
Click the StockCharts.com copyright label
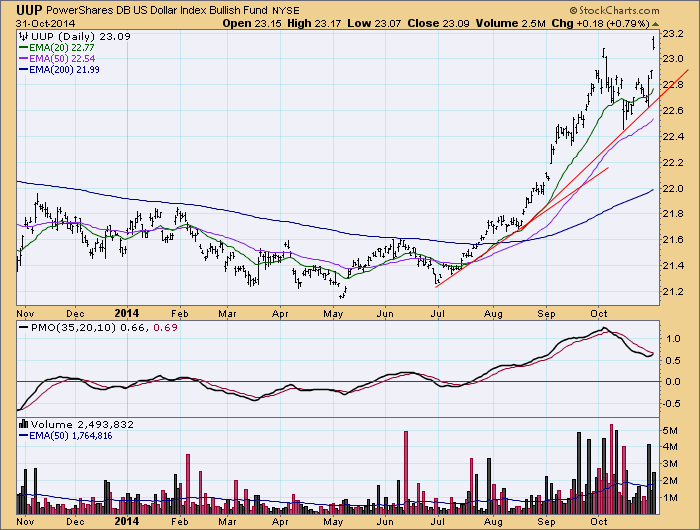[614, 10]
